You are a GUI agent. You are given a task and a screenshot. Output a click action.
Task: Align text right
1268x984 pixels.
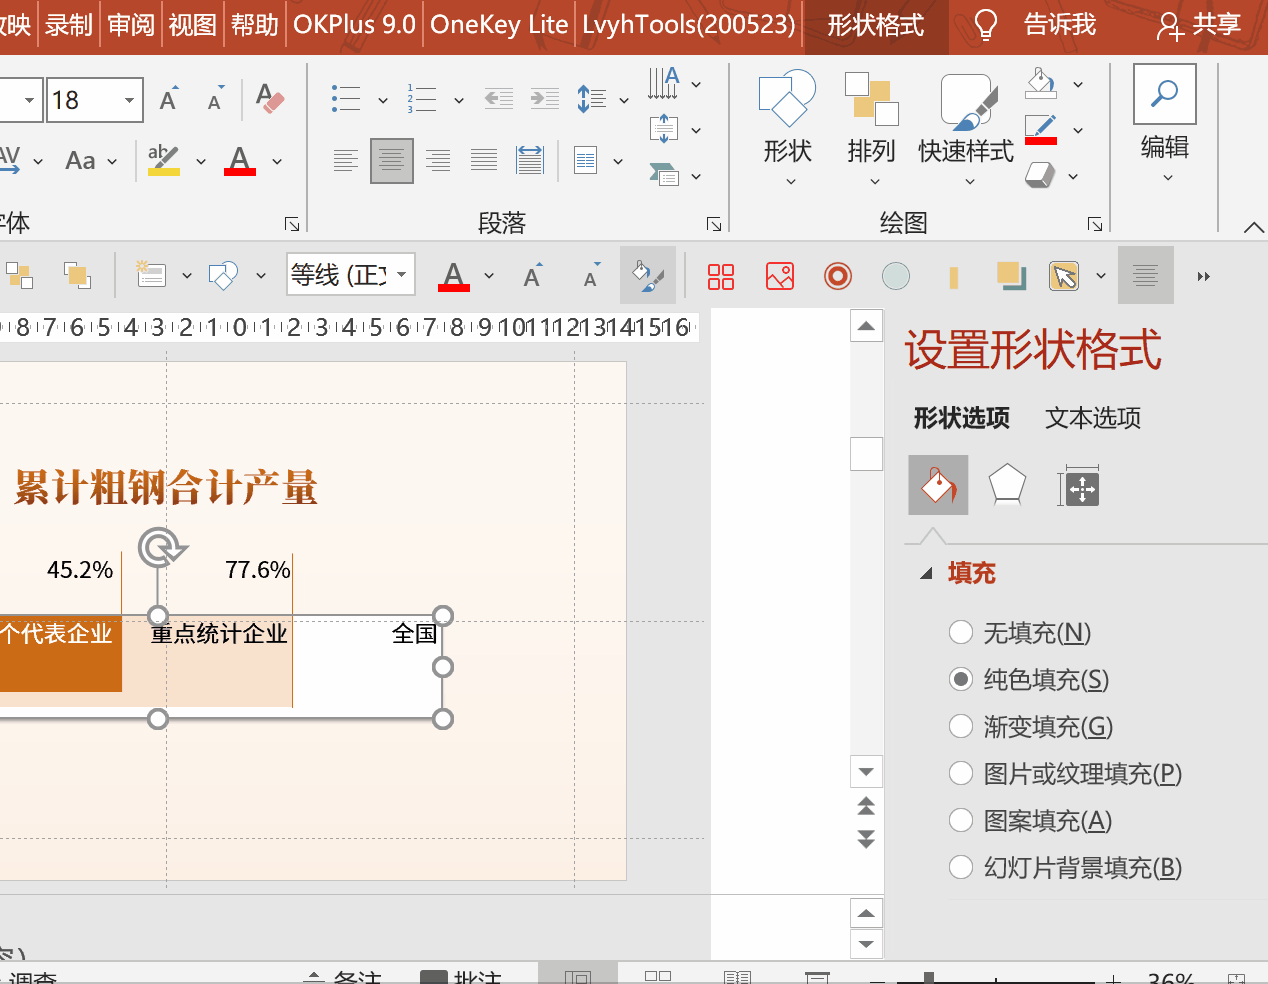[x=438, y=160]
